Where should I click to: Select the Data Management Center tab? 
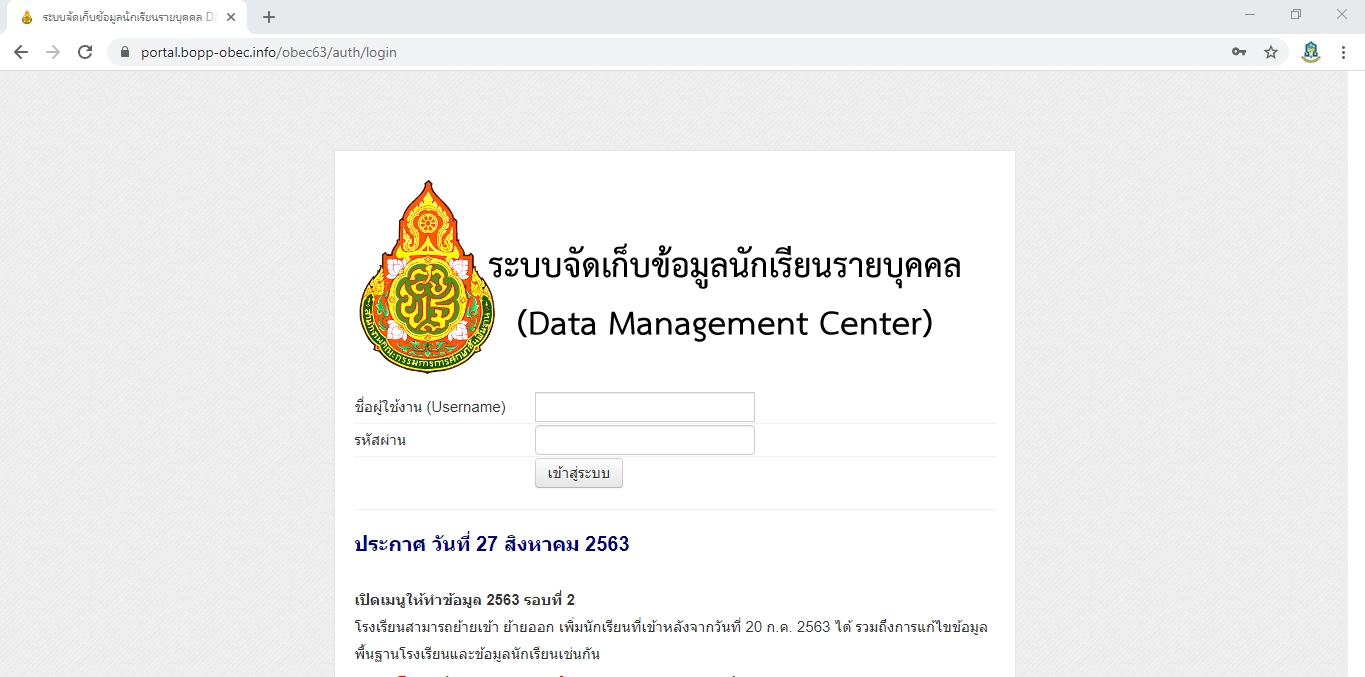point(125,17)
